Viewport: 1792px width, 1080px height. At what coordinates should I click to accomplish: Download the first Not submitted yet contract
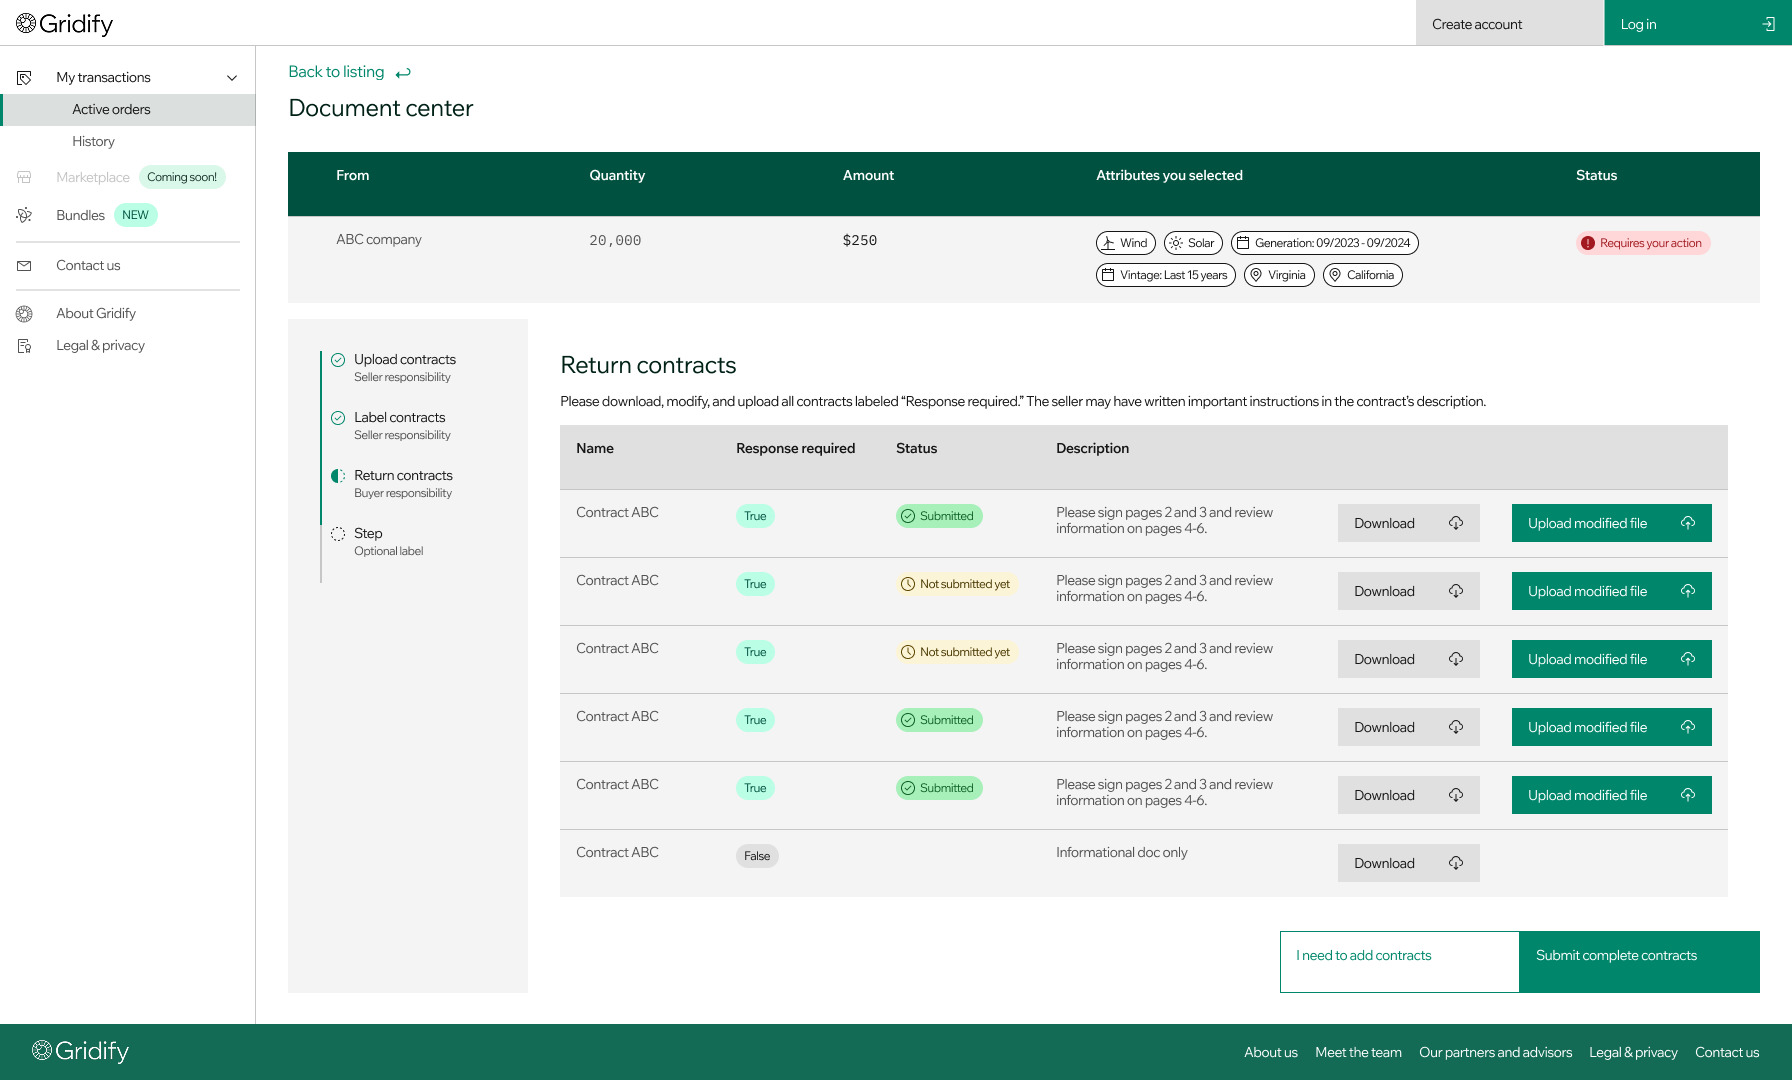click(1408, 591)
